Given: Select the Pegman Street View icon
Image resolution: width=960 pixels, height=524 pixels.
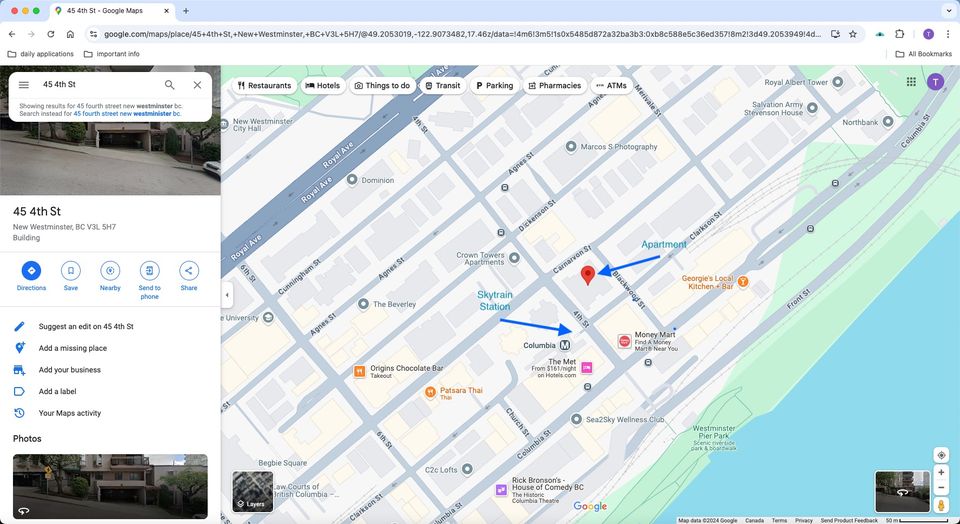Looking at the screenshot, I should pyautogui.click(x=941, y=505).
